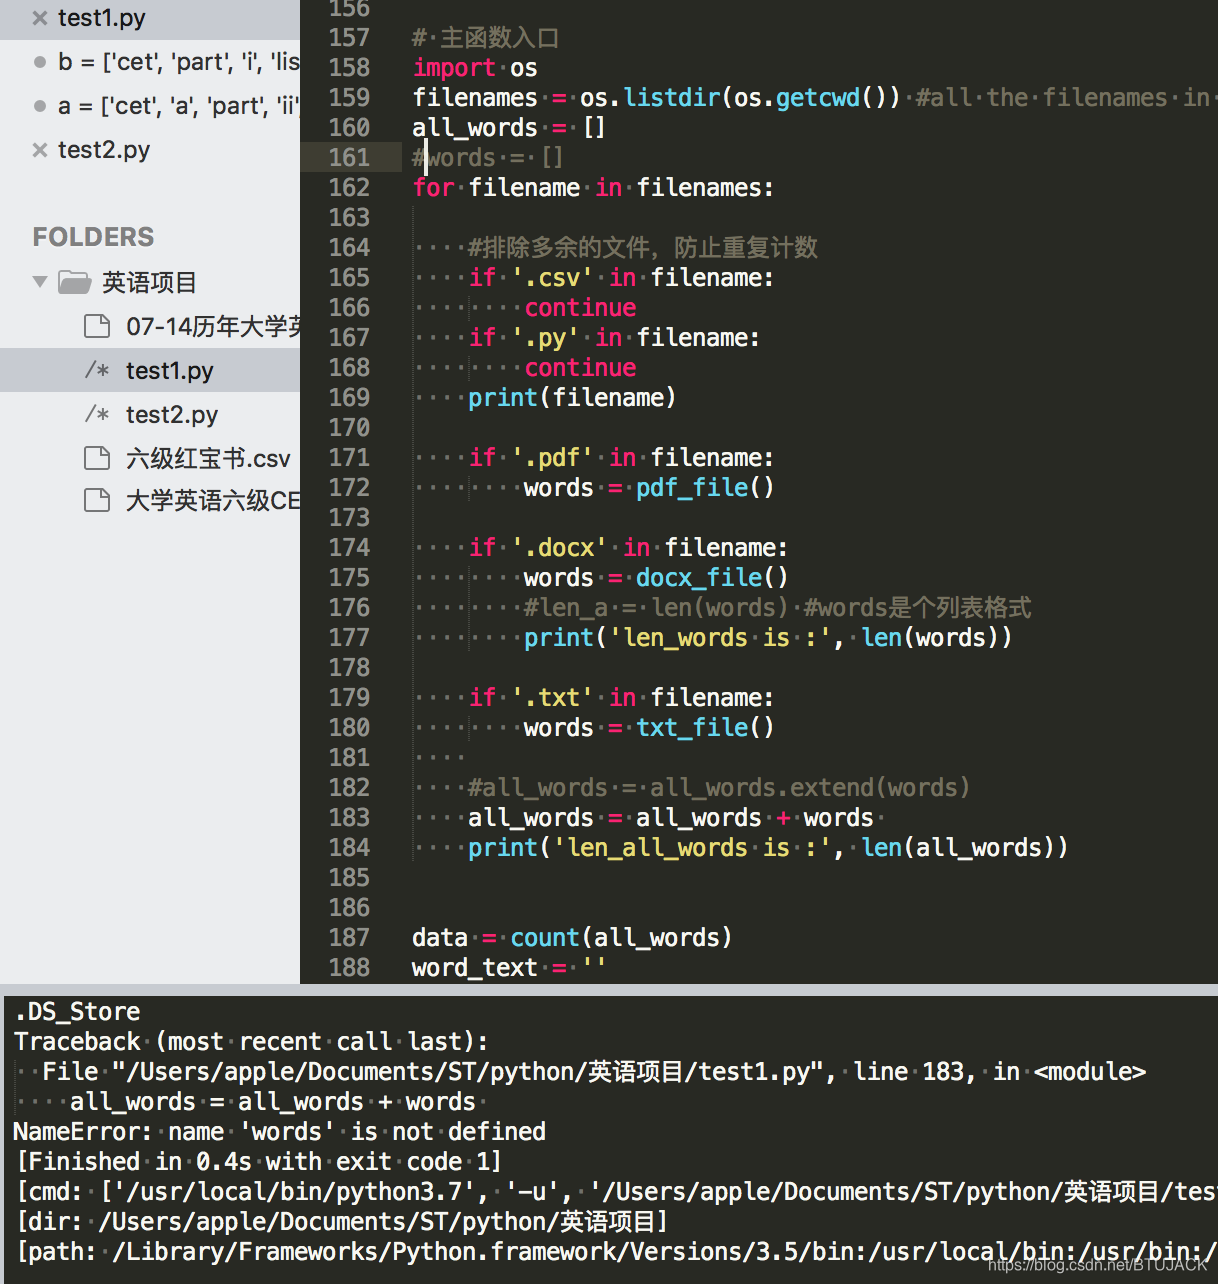Image resolution: width=1218 pixels, height=1284 pixels.
Task: Click line number 183 in gutter
Action: [x=349, y=817]
